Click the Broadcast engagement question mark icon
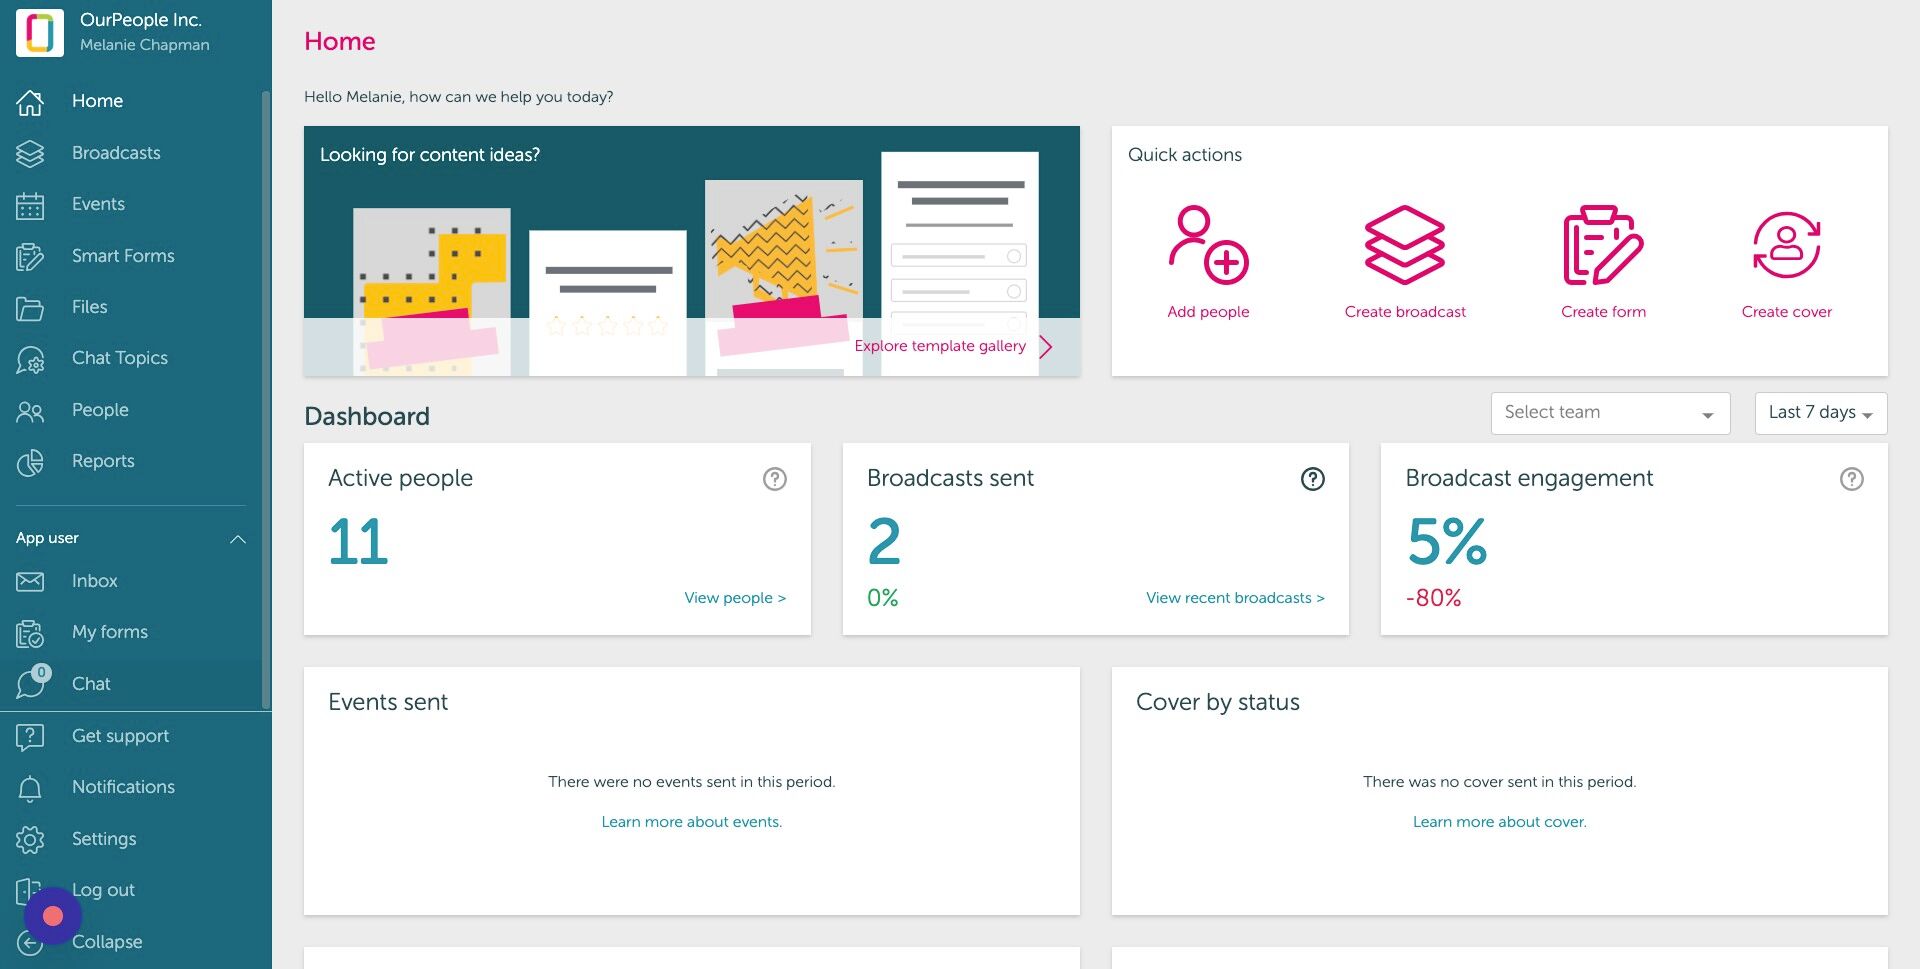Image resolution: width=1920 pixels, height=969 pixels. (1852, 479)
